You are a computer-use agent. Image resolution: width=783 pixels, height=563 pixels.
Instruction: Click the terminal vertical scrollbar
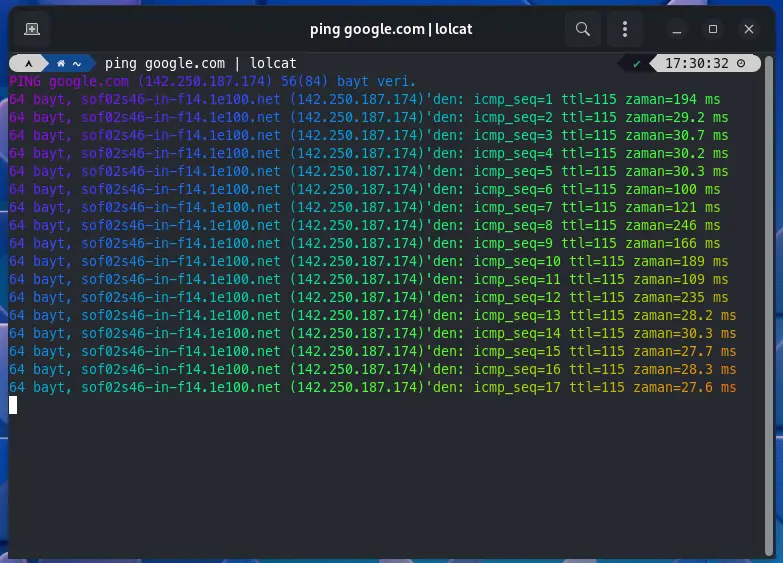769,305
